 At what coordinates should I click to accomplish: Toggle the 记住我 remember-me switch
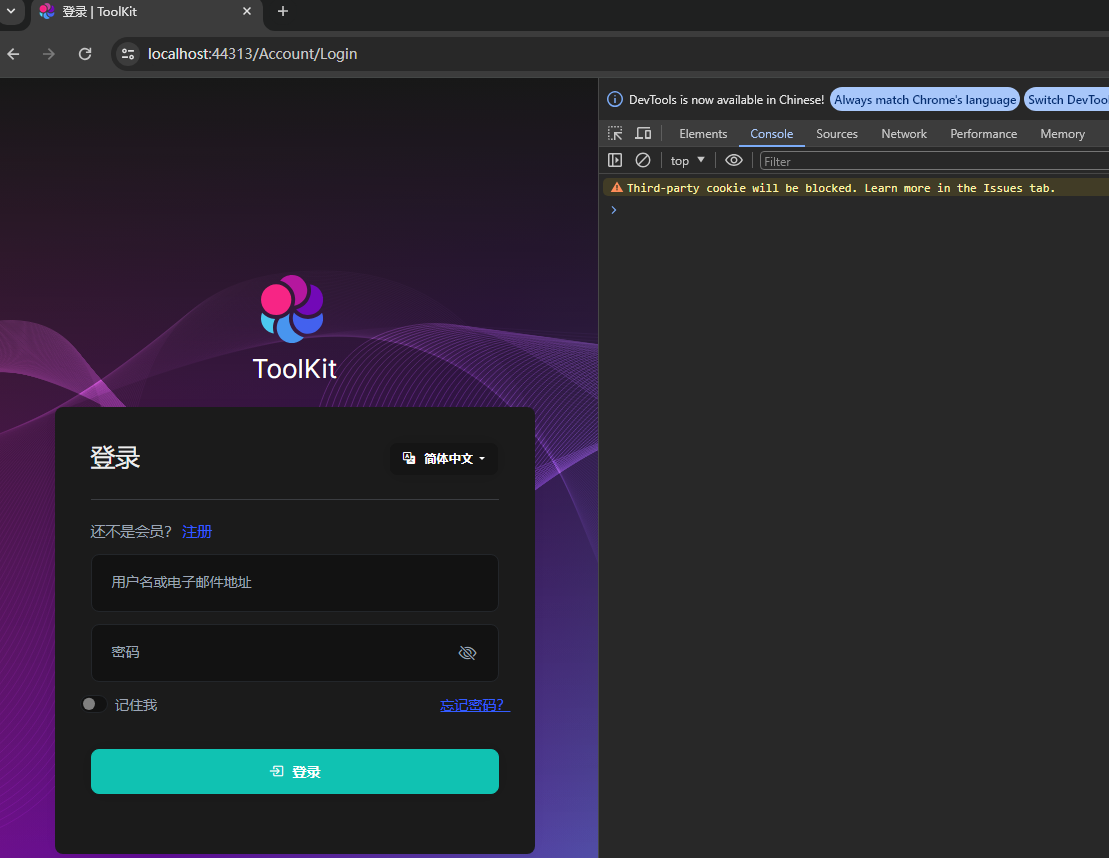pos(93,705)
